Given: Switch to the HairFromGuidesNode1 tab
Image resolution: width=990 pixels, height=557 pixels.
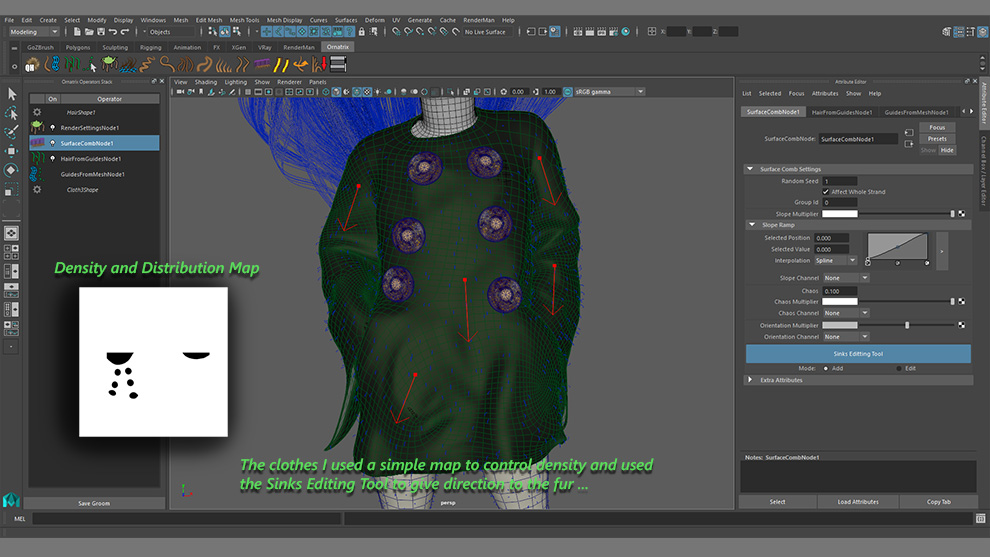Looking at the screenshot, I should point(841,112).
